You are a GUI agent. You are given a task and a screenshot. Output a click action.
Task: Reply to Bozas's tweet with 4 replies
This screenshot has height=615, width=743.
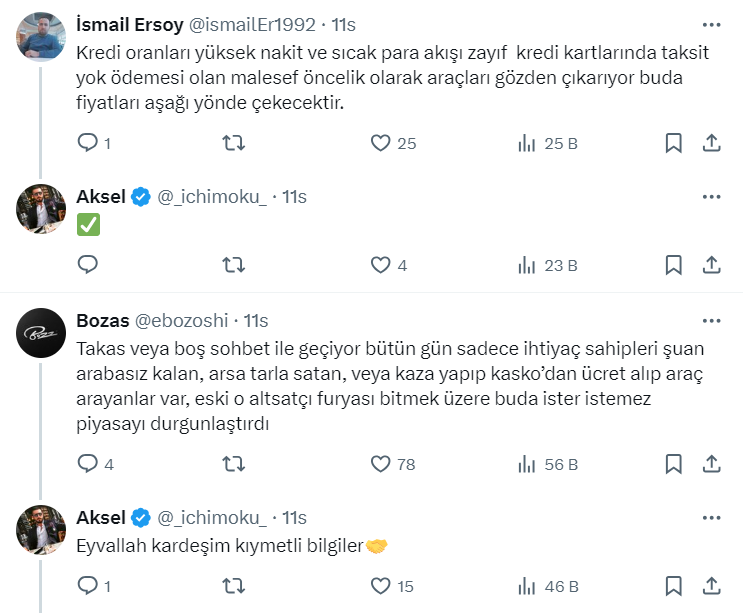click(x=88, y=464)
